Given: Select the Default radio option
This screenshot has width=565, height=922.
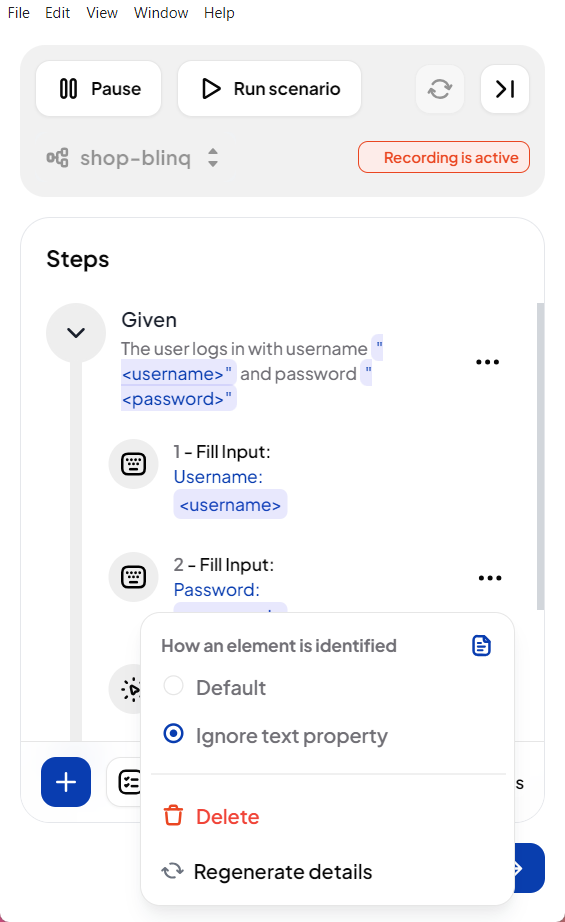Looking at the screenshot, I should pyautogui.click(x=173, y=686).
